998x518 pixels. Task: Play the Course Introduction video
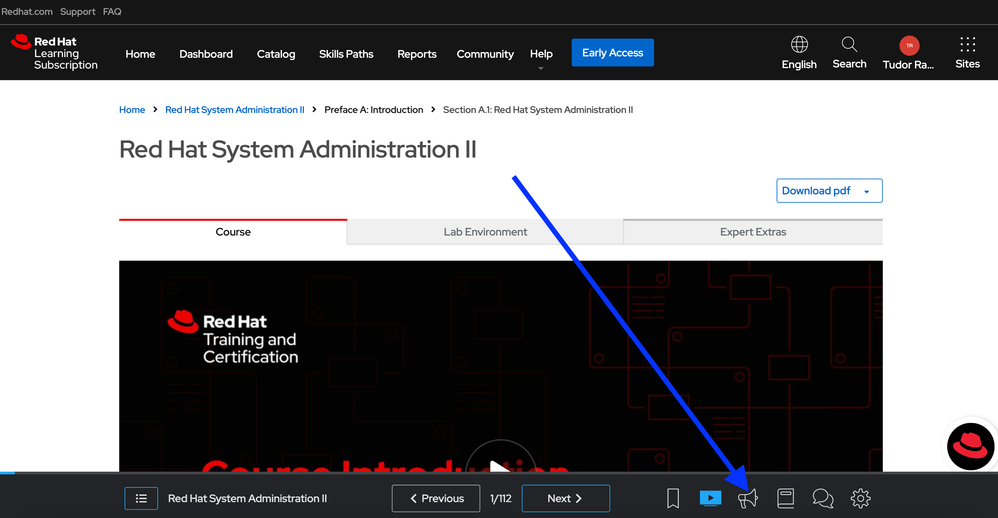click(x=500, y=462)
